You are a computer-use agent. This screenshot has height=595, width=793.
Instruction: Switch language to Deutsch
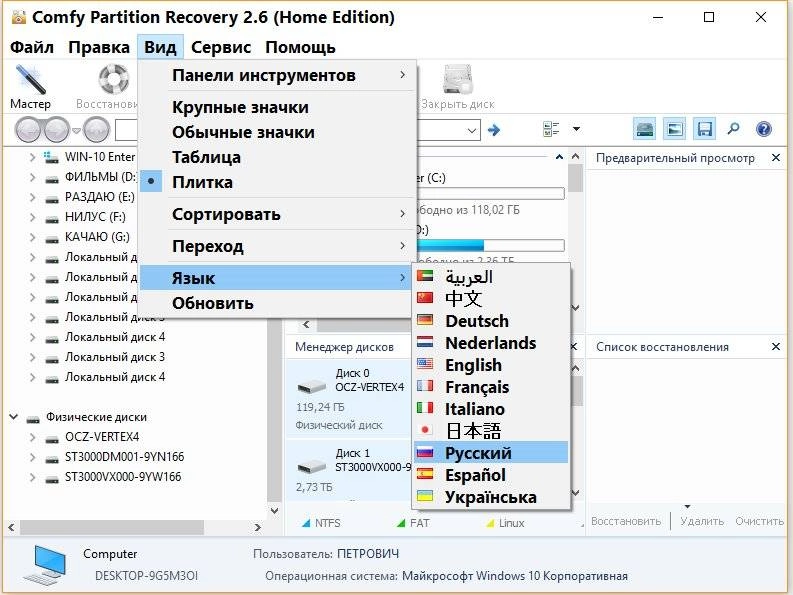point(491,321)
